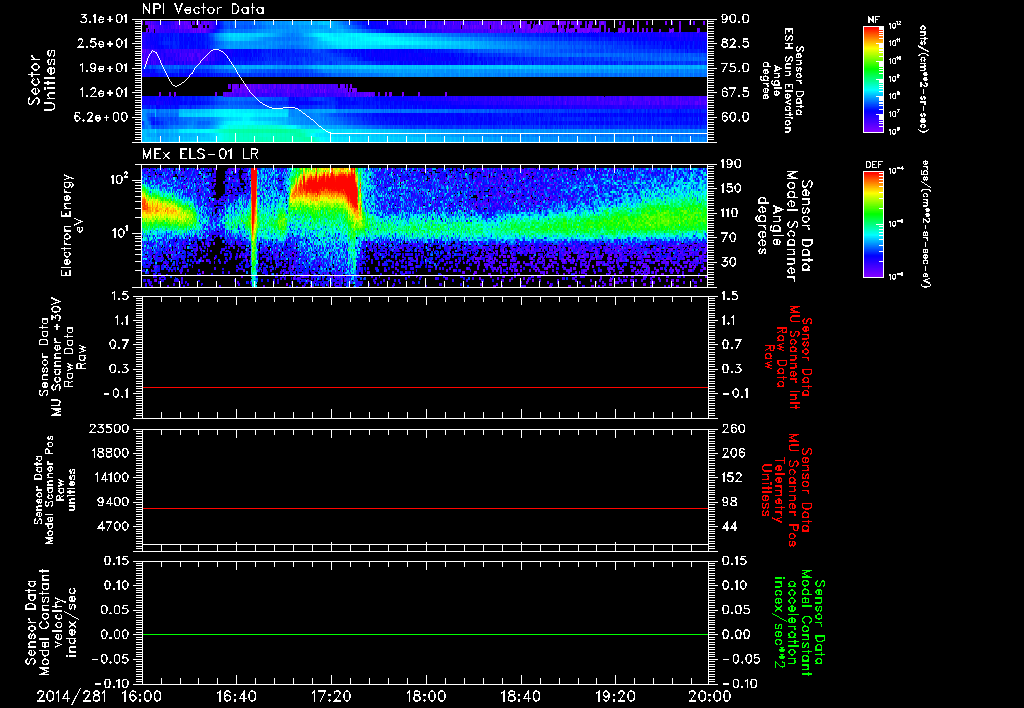The image size is (1024, 708).
Task: Click the red 'MU Scanner Pos Telemetry' label
Action: click(x=786, y=490)
